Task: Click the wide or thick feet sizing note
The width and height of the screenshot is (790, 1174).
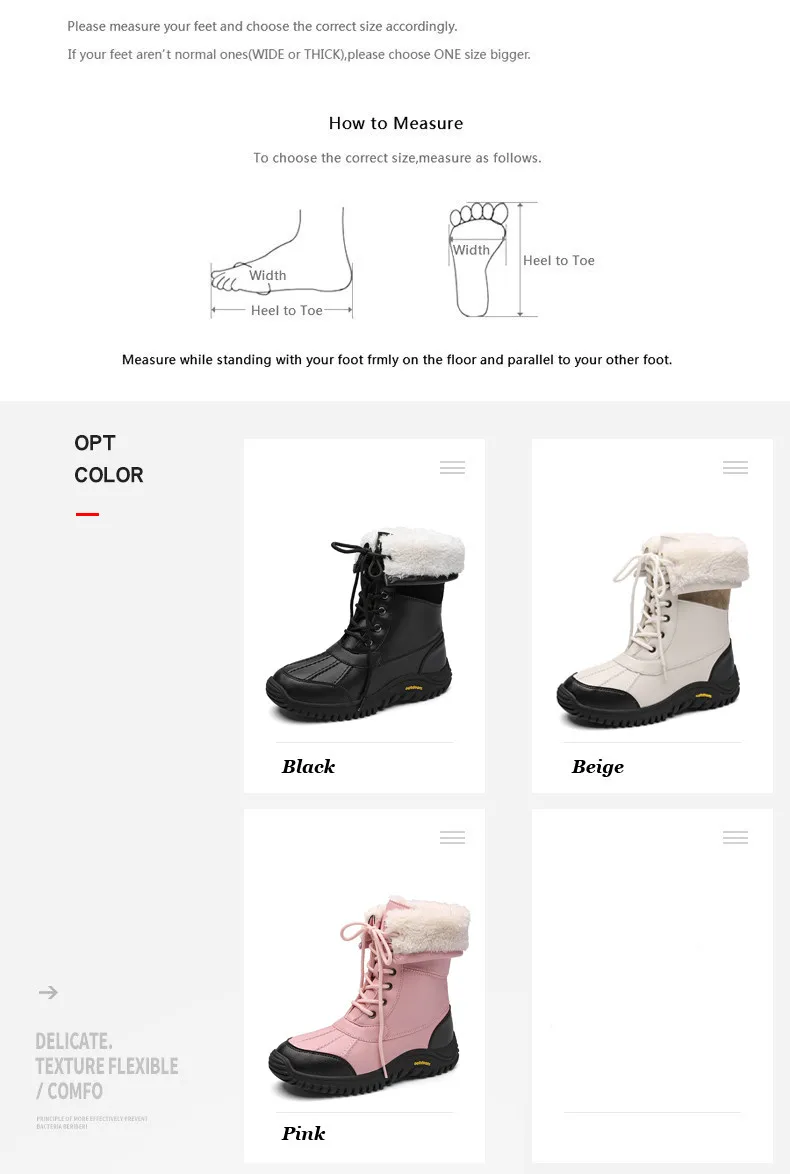Action: point(299,55)
